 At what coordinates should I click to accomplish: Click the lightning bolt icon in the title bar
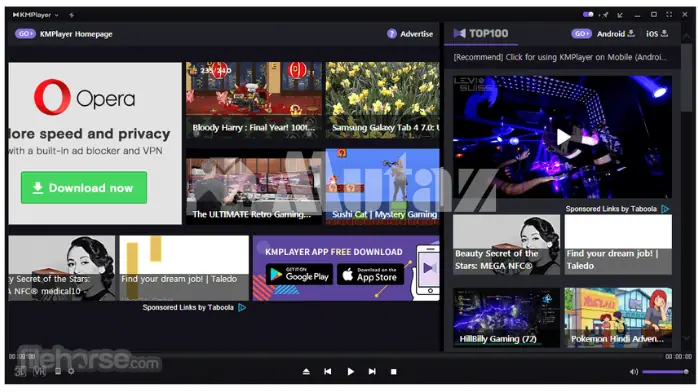(71, 15)
